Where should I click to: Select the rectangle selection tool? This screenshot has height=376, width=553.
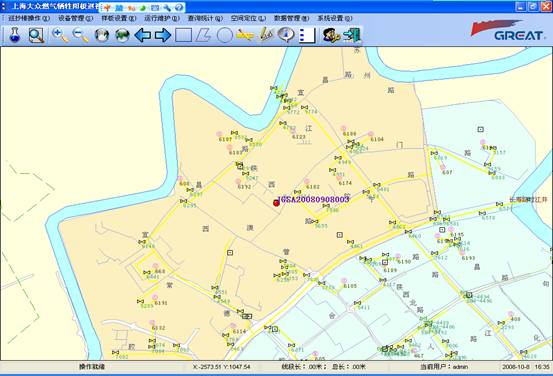click(183, 35)
